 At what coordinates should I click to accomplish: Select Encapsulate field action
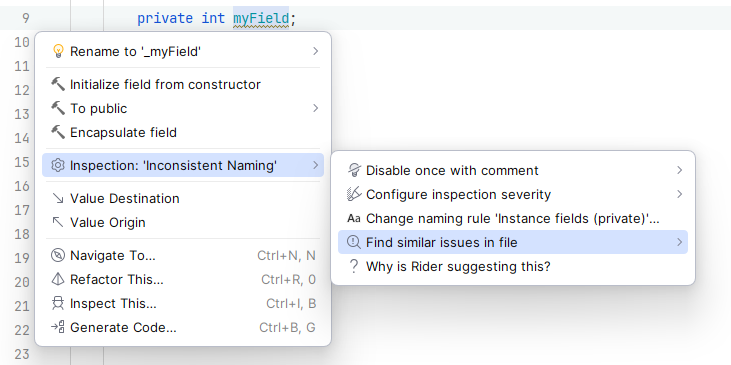pos(183,132)
